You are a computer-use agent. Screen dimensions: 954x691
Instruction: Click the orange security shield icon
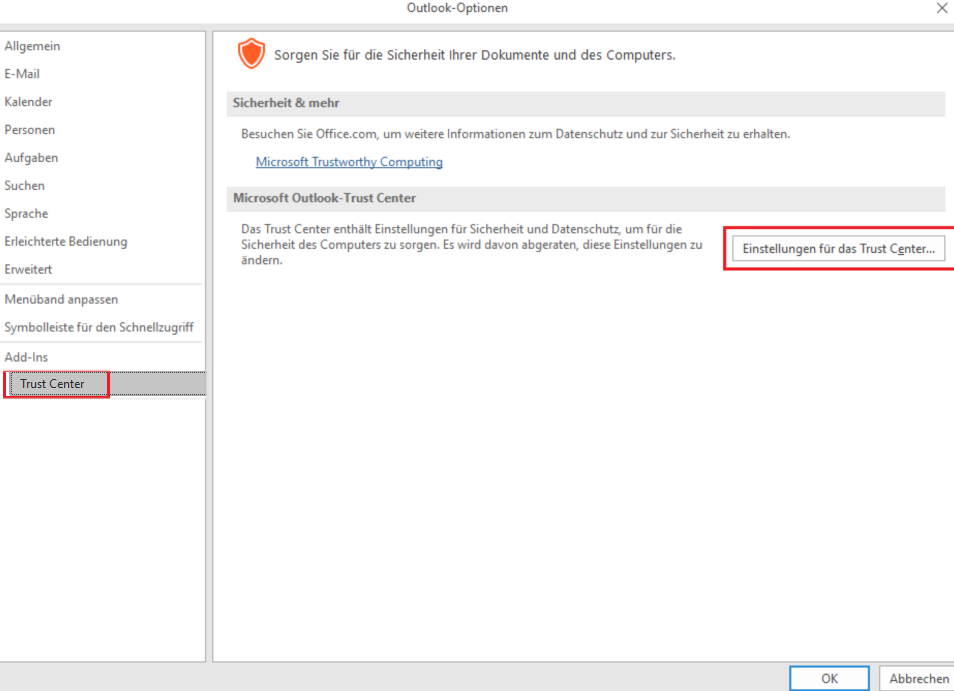[251, 54]
